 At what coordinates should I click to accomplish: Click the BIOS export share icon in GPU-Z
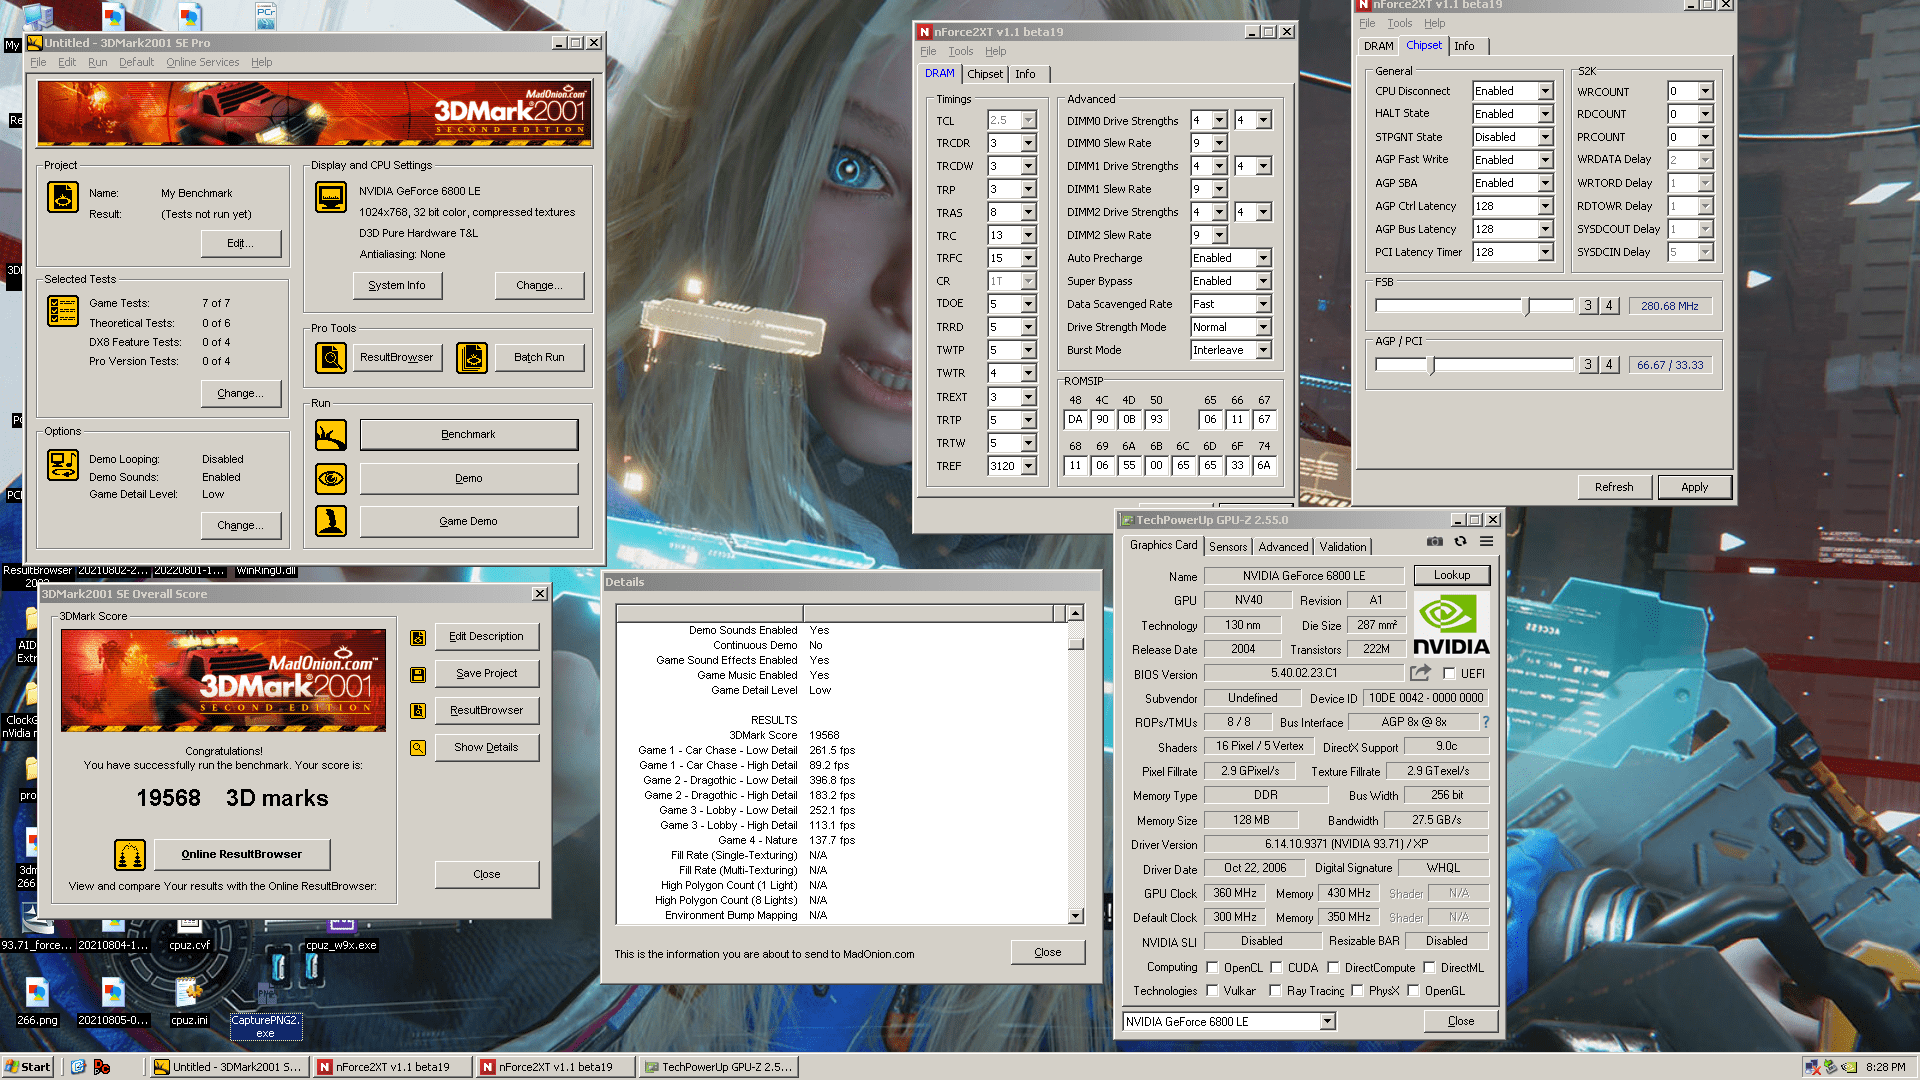[x=1420, y=673]
